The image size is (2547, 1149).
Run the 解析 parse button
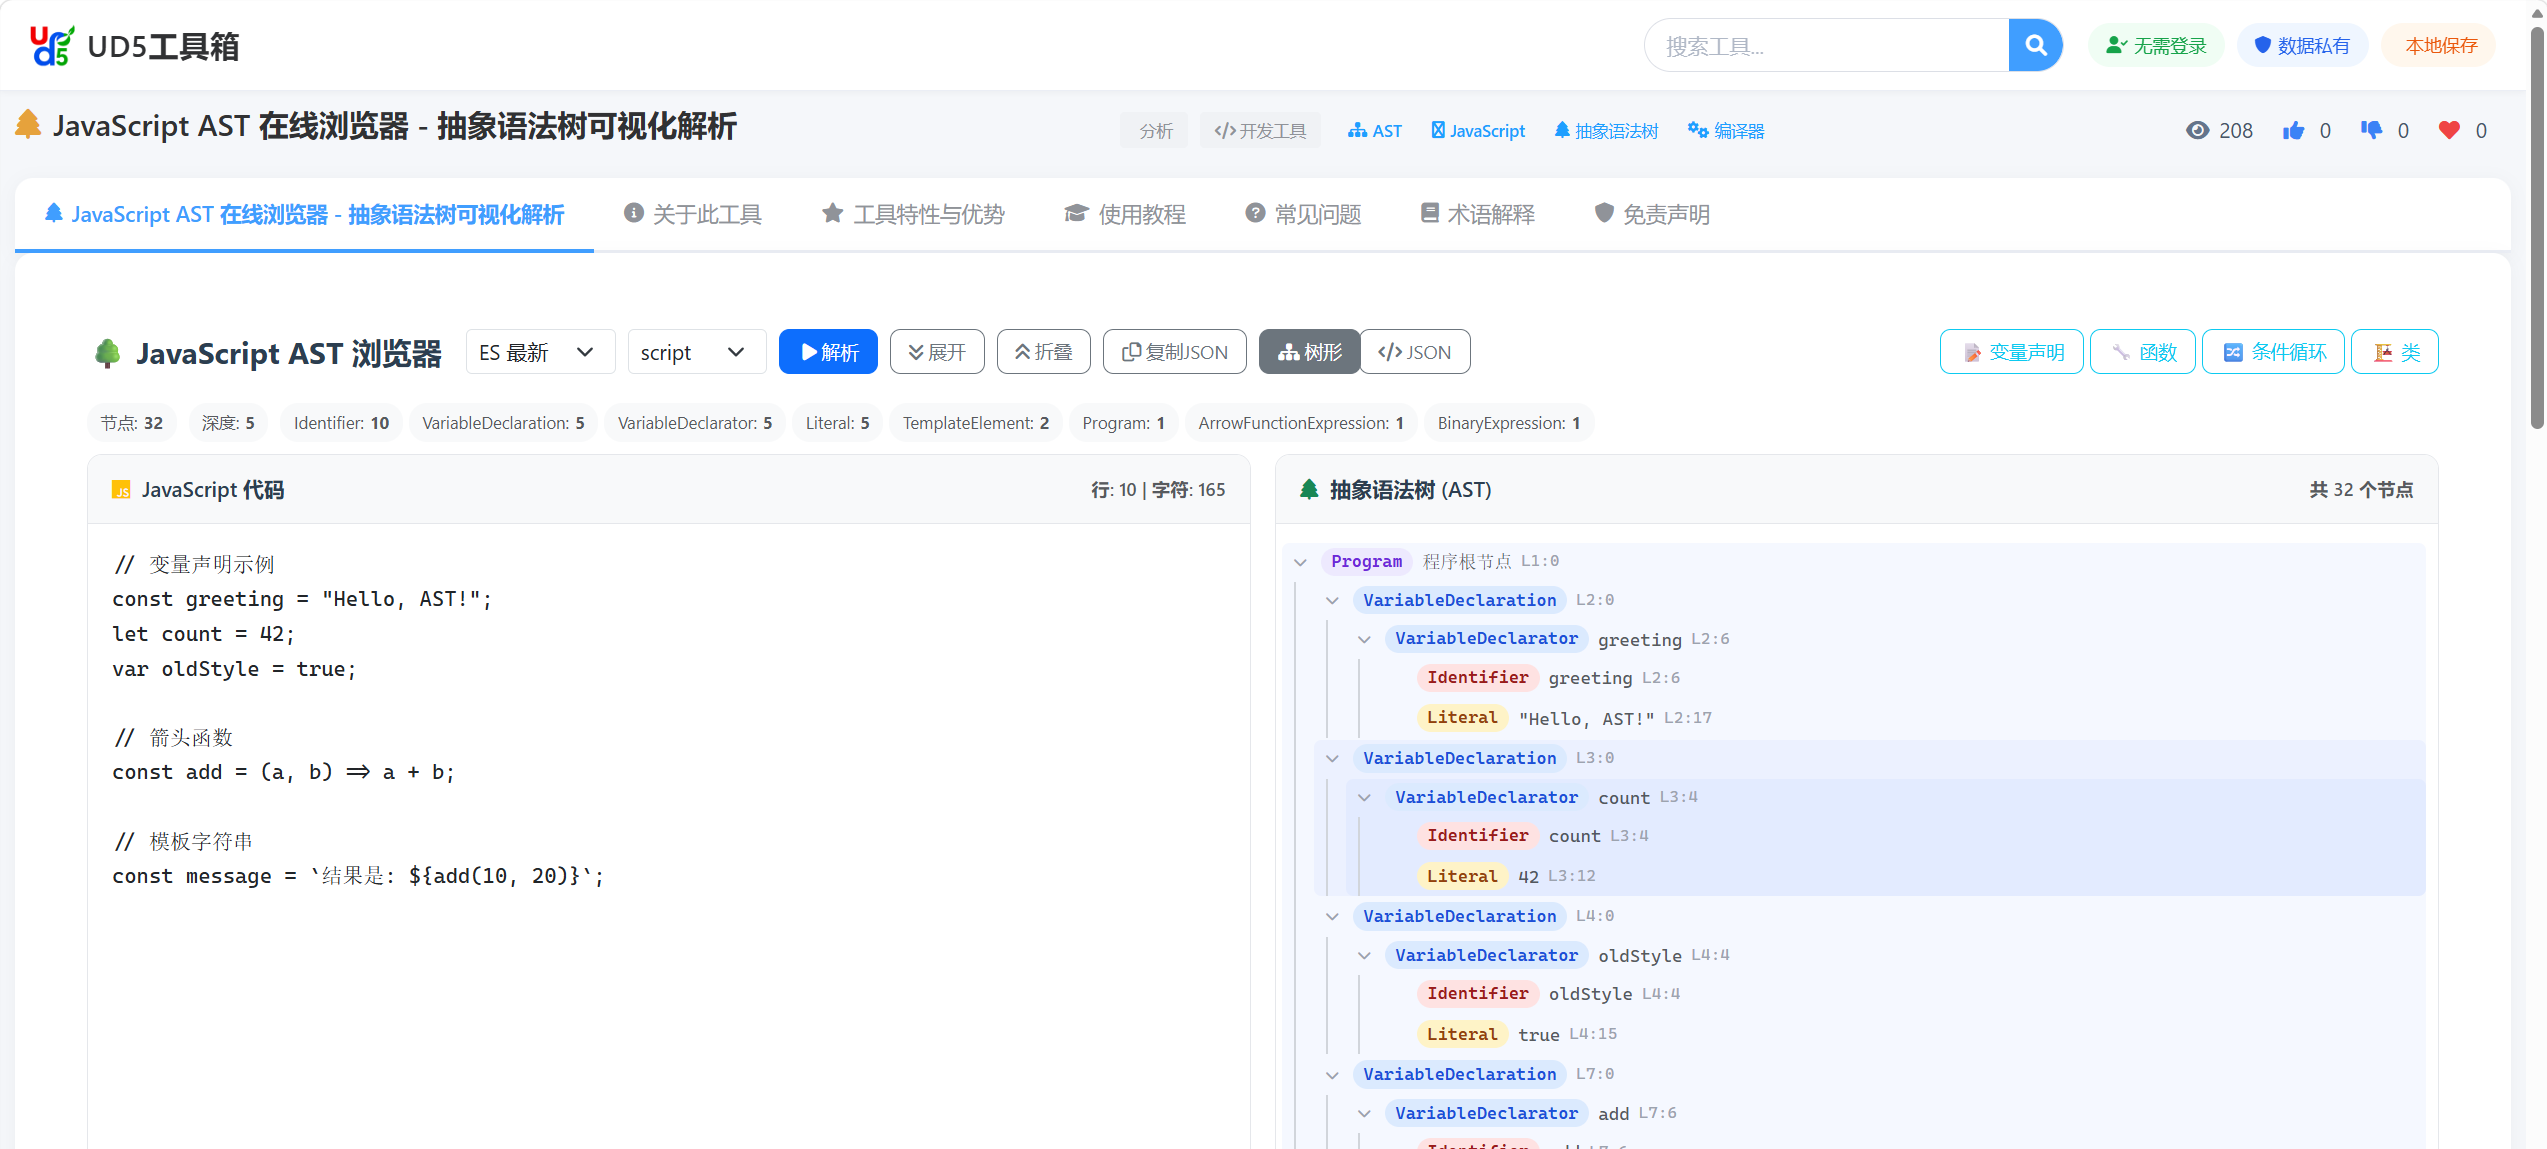coord(828,352)
